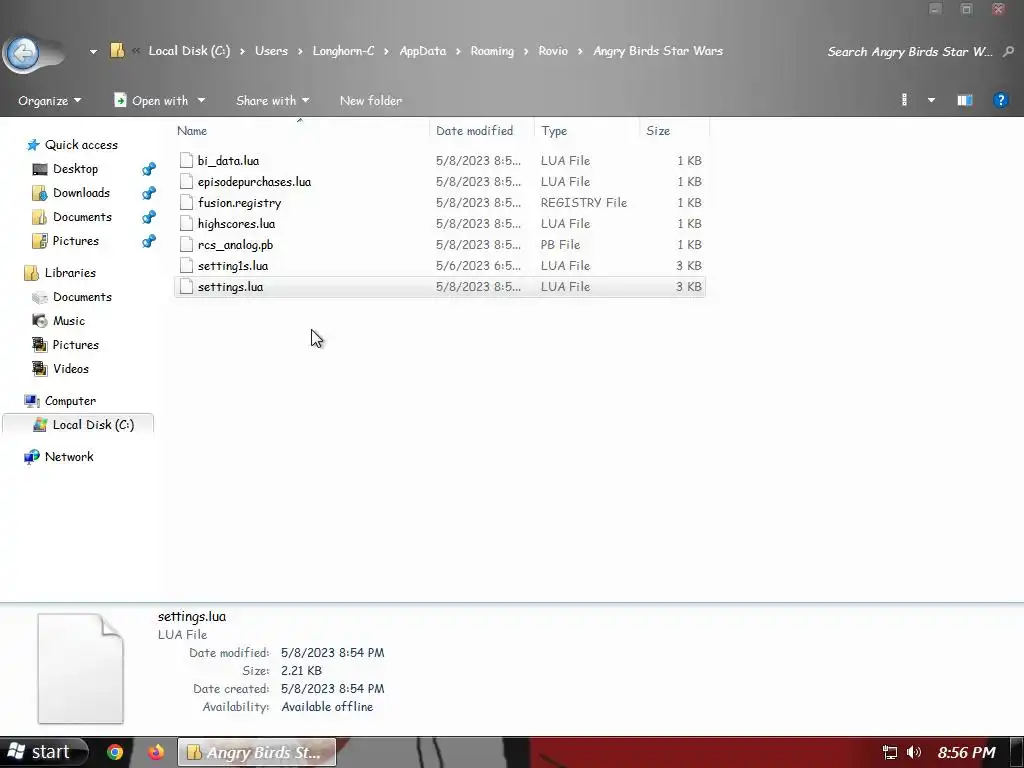Expand the arrow after Rovio breadcrumb
The width and height of the screenshot is (1024, 768).
point(580,51)
